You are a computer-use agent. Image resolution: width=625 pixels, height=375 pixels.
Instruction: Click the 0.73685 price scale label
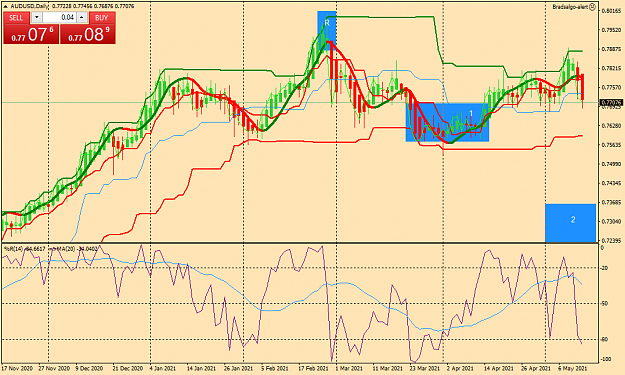pyautogui.click(x=612, y=202)
